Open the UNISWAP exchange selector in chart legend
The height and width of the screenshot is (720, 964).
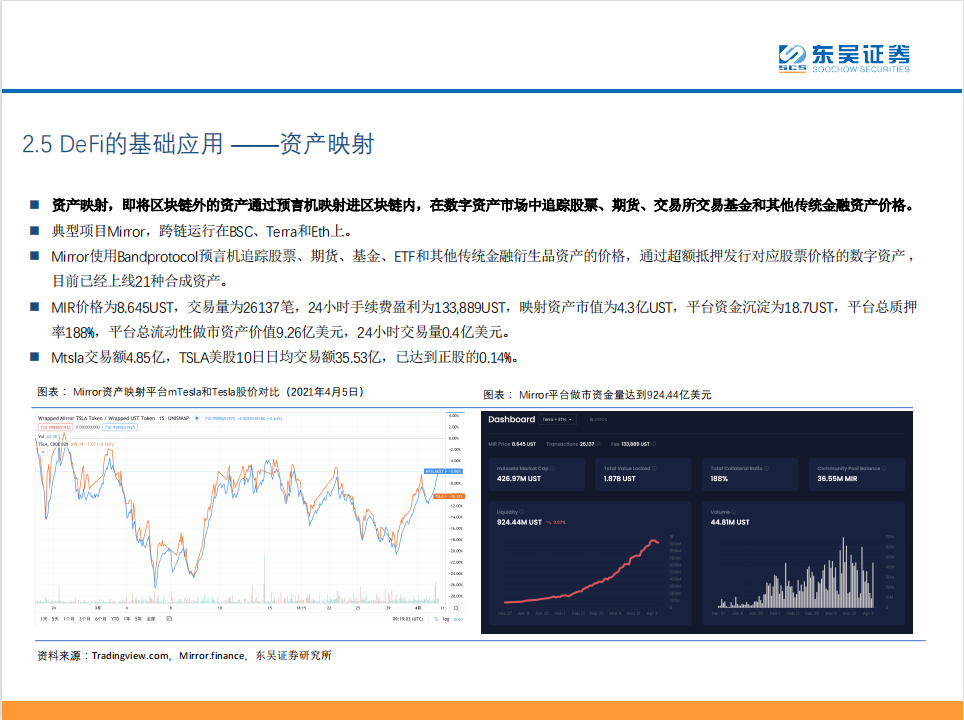coord(178,418)
